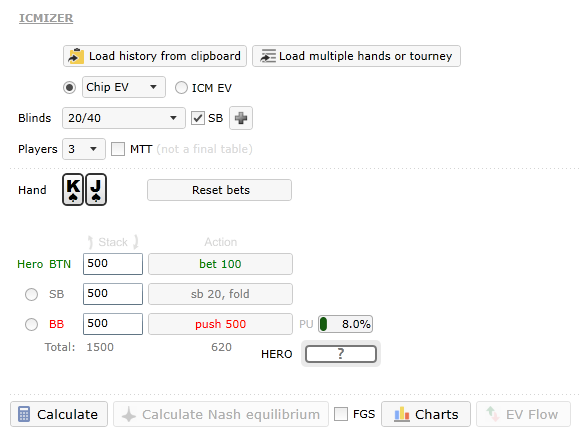Enable the MTT checkbox

118,149
